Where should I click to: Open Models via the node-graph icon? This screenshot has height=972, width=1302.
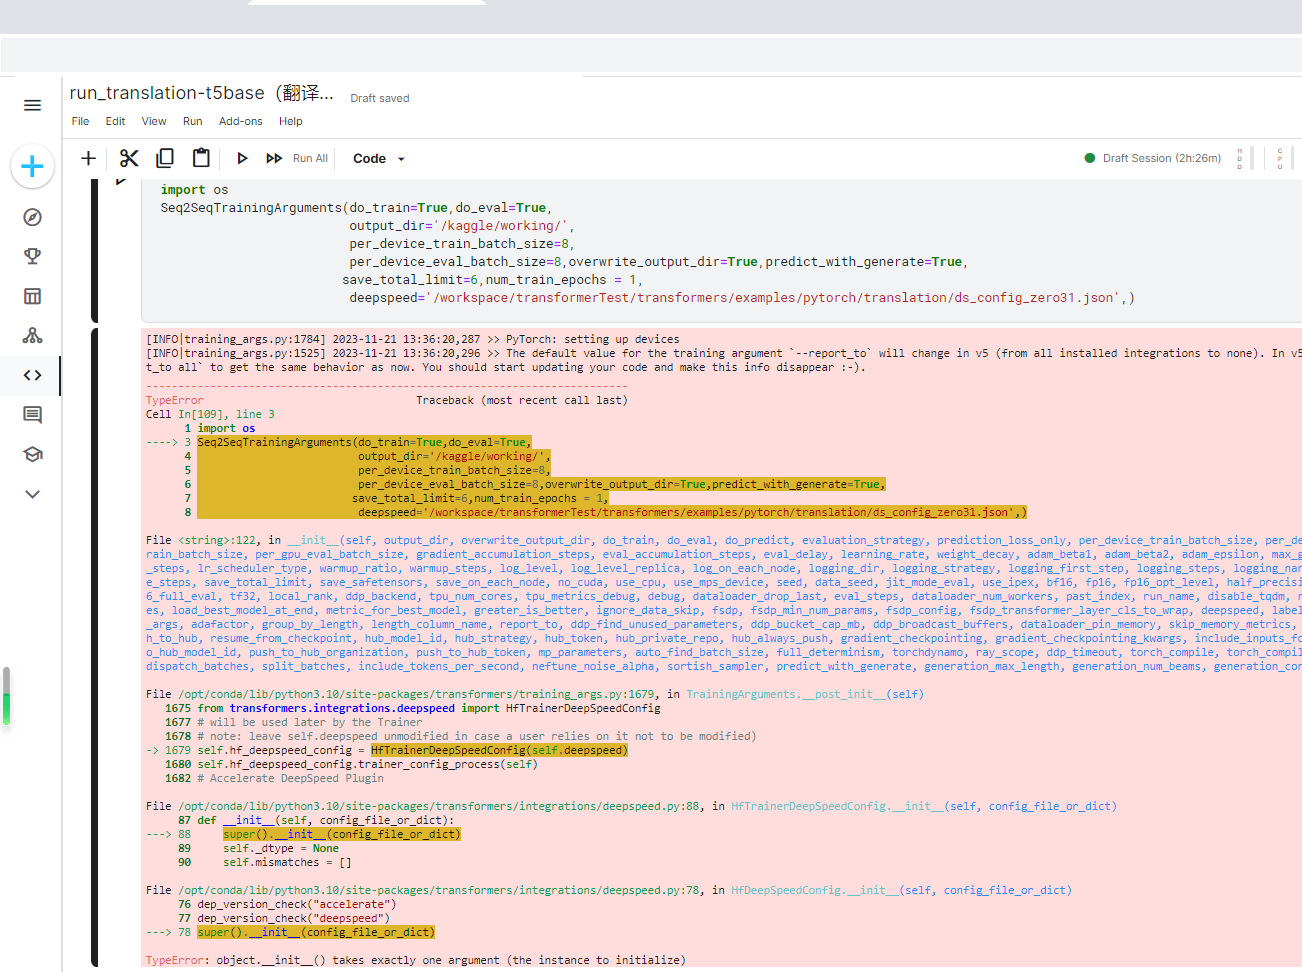click(x=32, y=335)
